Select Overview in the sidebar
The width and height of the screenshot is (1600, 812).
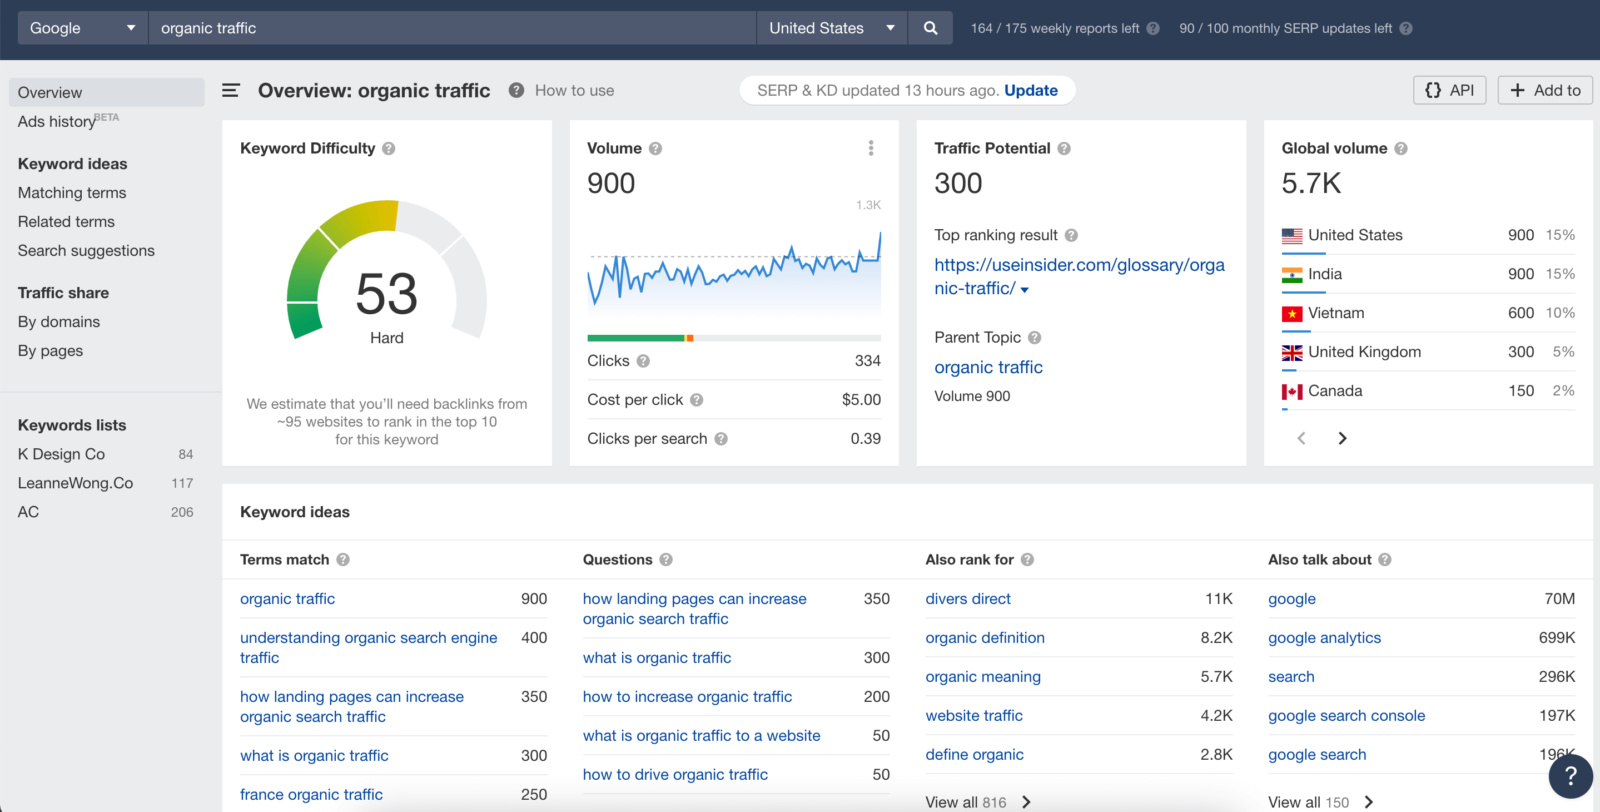[107, 92]
